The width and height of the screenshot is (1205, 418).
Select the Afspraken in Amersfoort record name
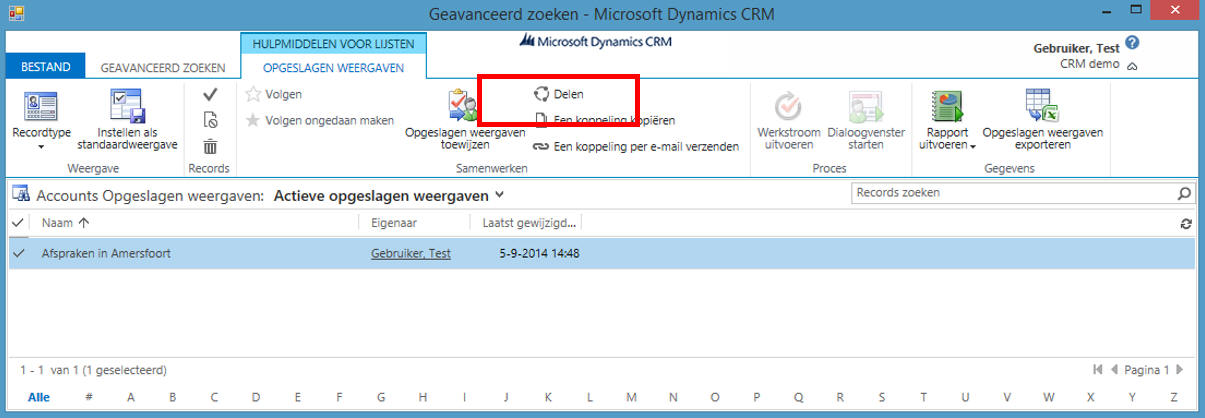point(106,254)
